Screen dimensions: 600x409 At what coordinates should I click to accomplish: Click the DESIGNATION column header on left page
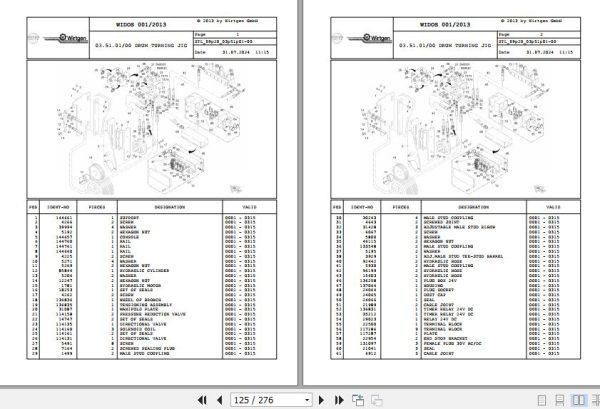(x=170, y=207)
